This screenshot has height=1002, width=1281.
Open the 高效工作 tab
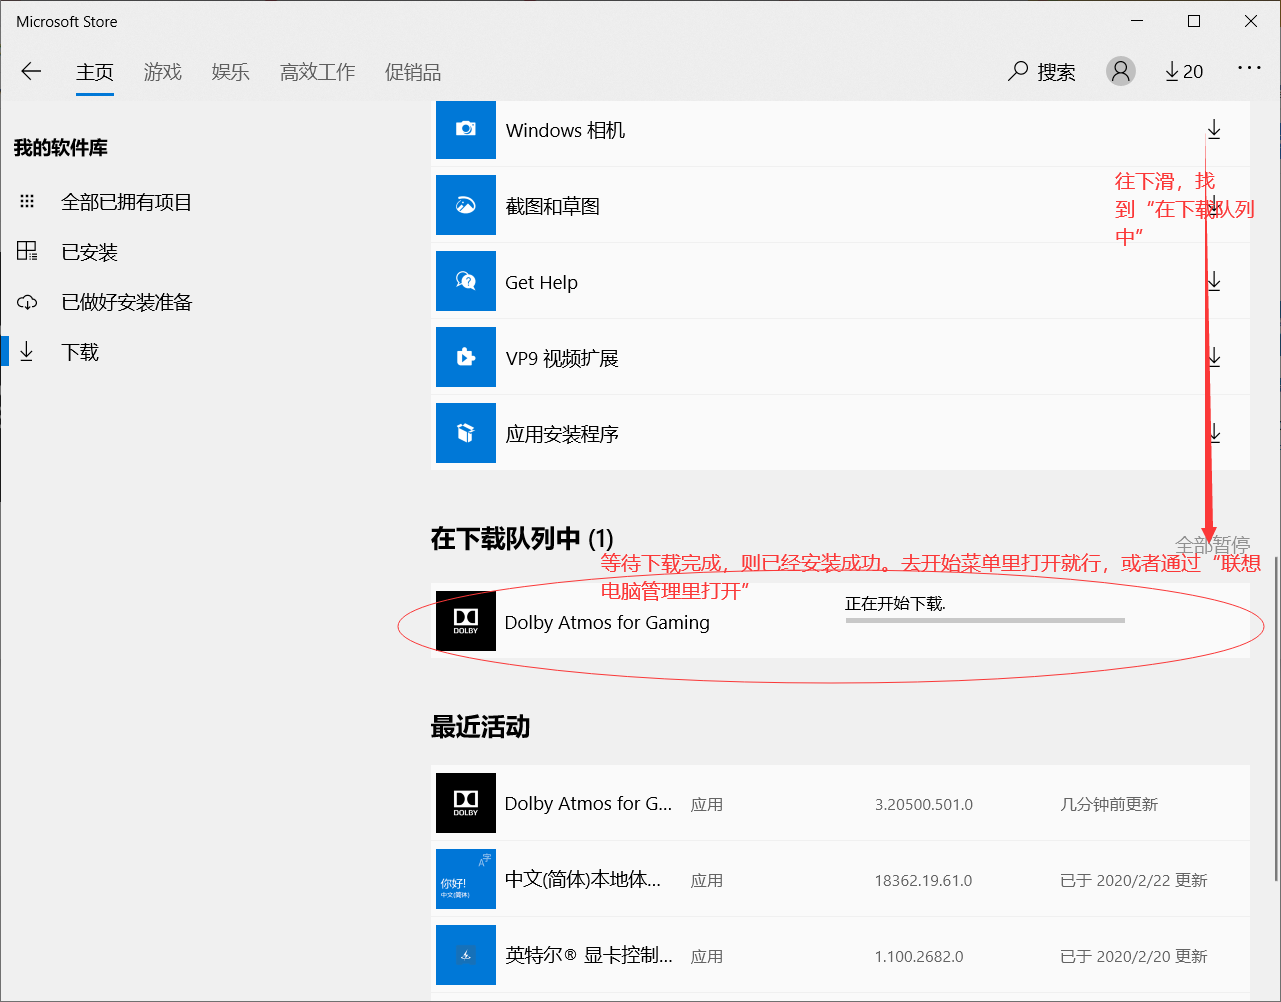pos(318,72)
